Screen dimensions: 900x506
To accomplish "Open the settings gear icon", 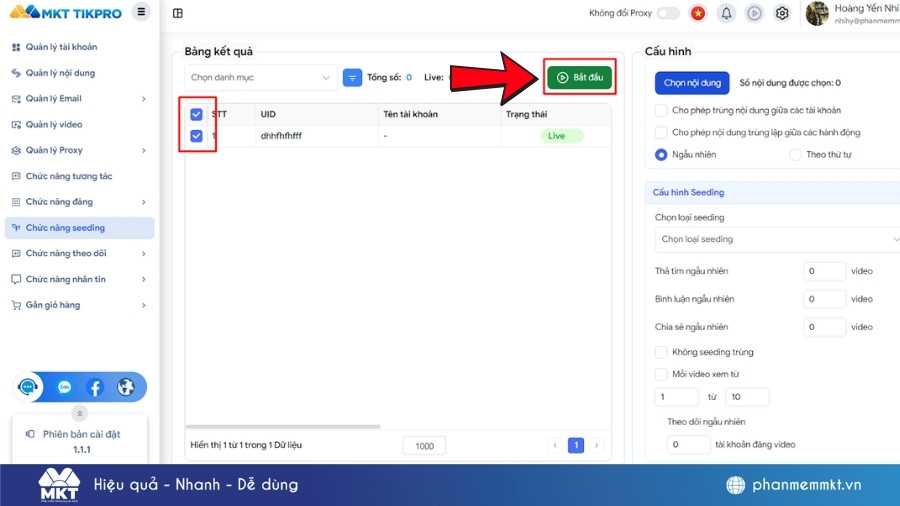I will click(x=782, y=13).
